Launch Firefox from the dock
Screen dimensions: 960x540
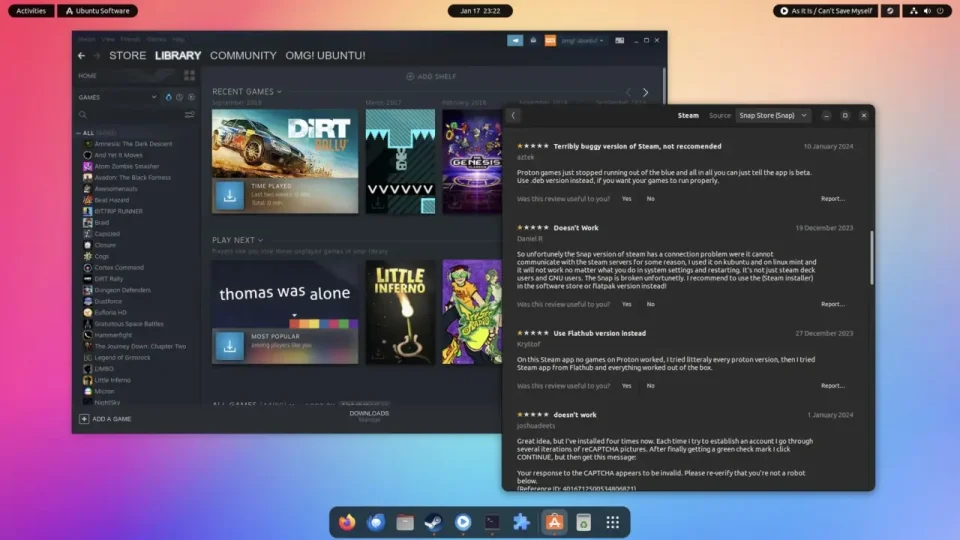click(x=347, y=522)
